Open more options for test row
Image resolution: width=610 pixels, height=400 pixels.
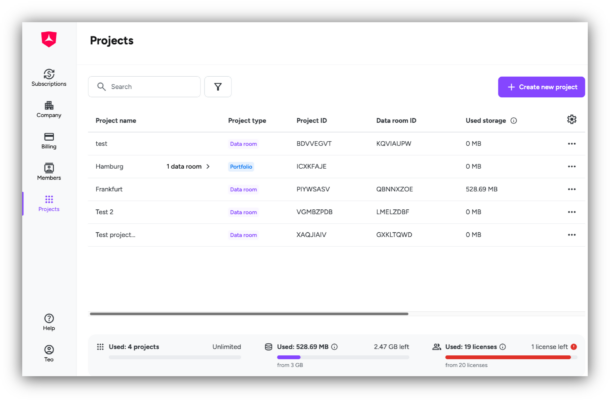point(571,144)
